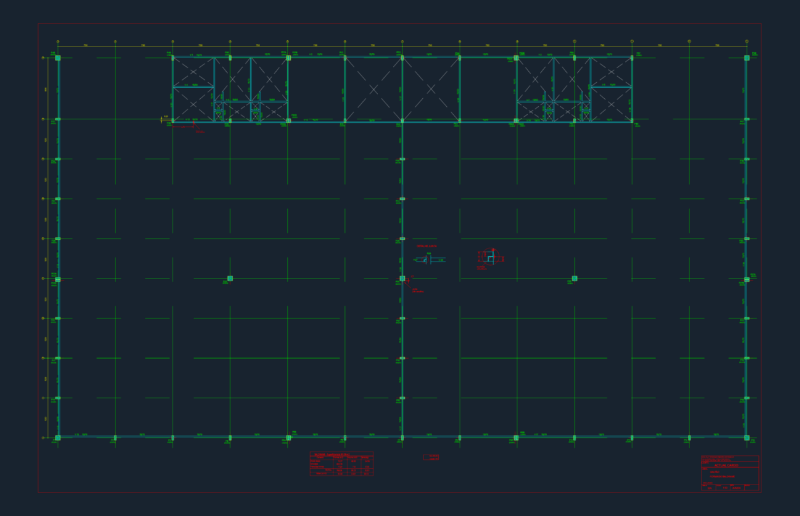Screen dimensions: 800x516
Task: Pick the circular red corner detail callout
Action: tap(491, 258)
